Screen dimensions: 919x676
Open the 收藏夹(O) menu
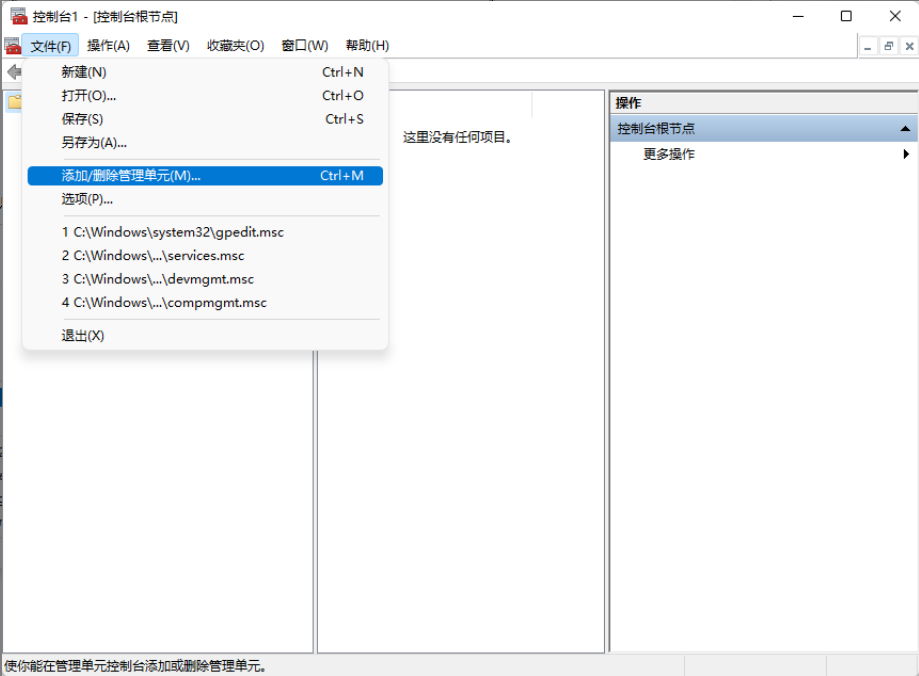[236, 46]
